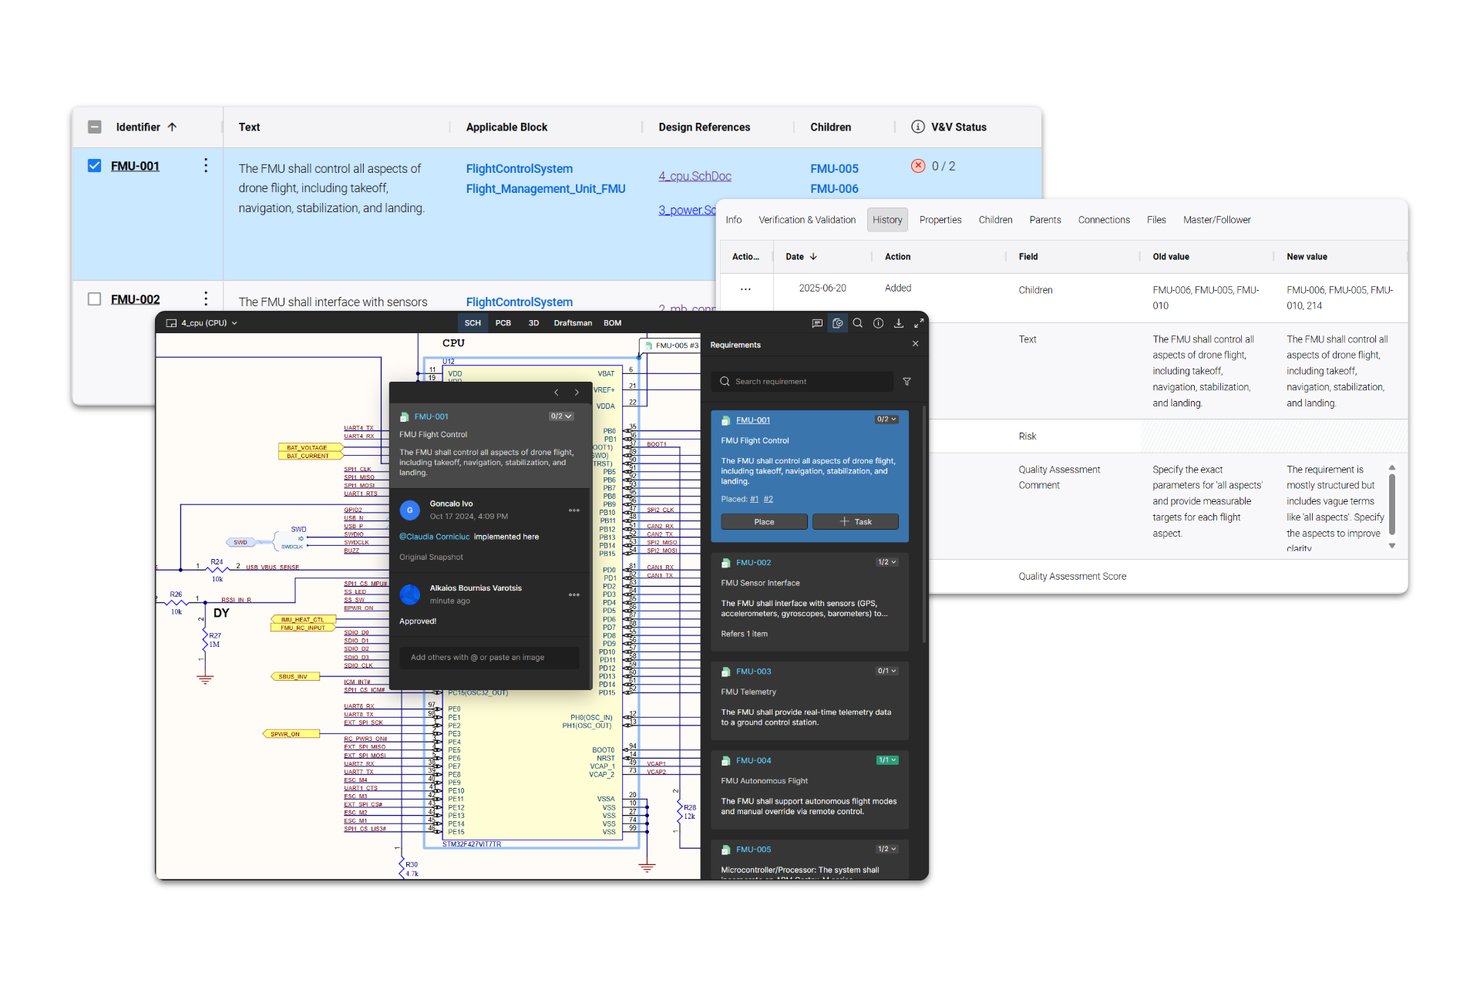Image resolution: width=1480 pixels, height=987 pixels.
Task: Click the add comment input field
Action: tap(489, 657)
